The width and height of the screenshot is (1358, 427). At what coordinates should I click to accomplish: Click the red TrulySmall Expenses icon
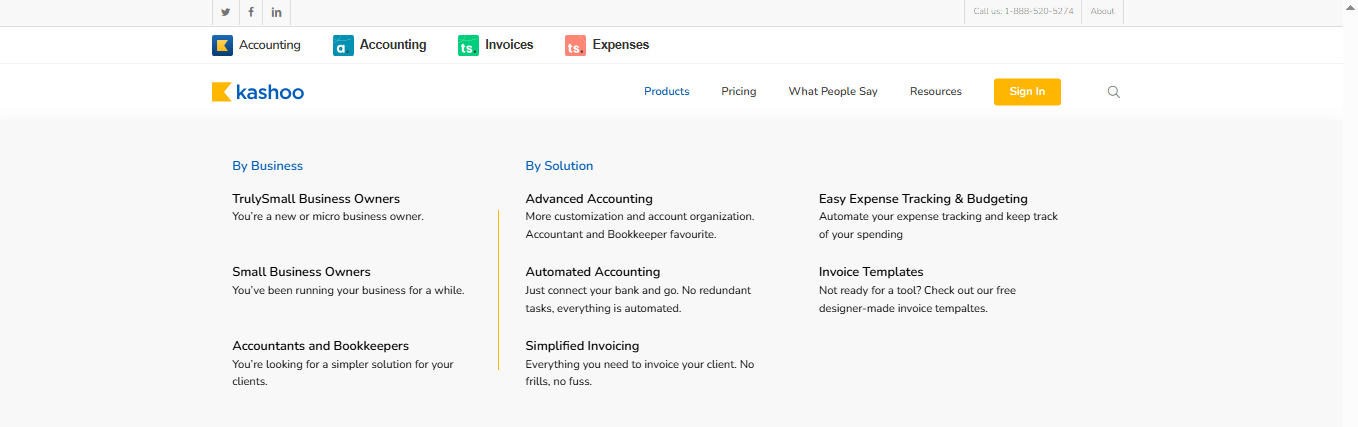coord(575,45)
